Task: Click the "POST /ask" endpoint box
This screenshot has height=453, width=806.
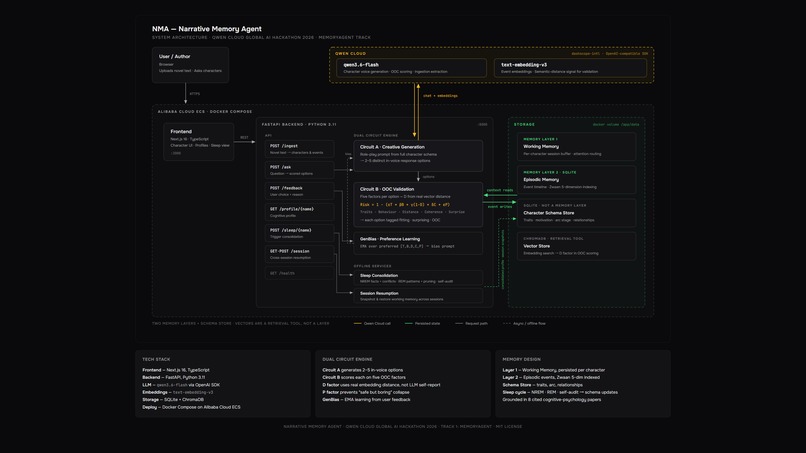Action: (299, 170)
